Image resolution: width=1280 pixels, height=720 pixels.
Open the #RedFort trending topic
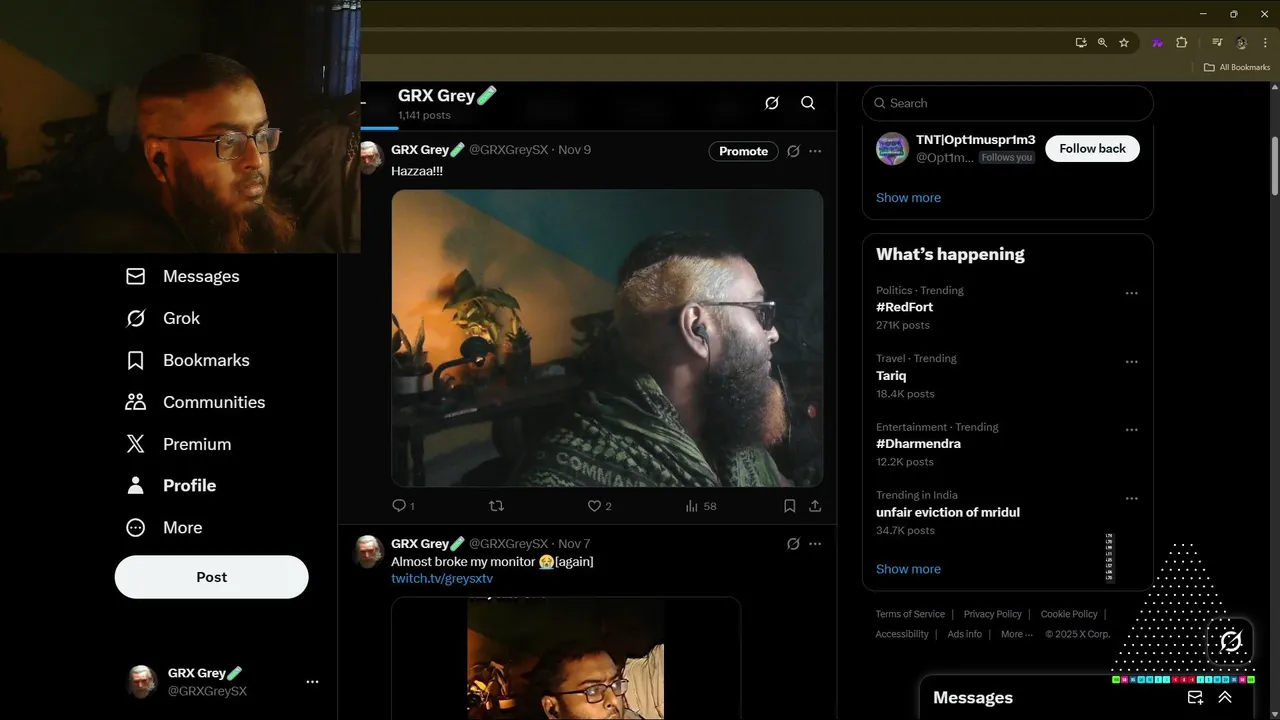(x=904, y=307)
